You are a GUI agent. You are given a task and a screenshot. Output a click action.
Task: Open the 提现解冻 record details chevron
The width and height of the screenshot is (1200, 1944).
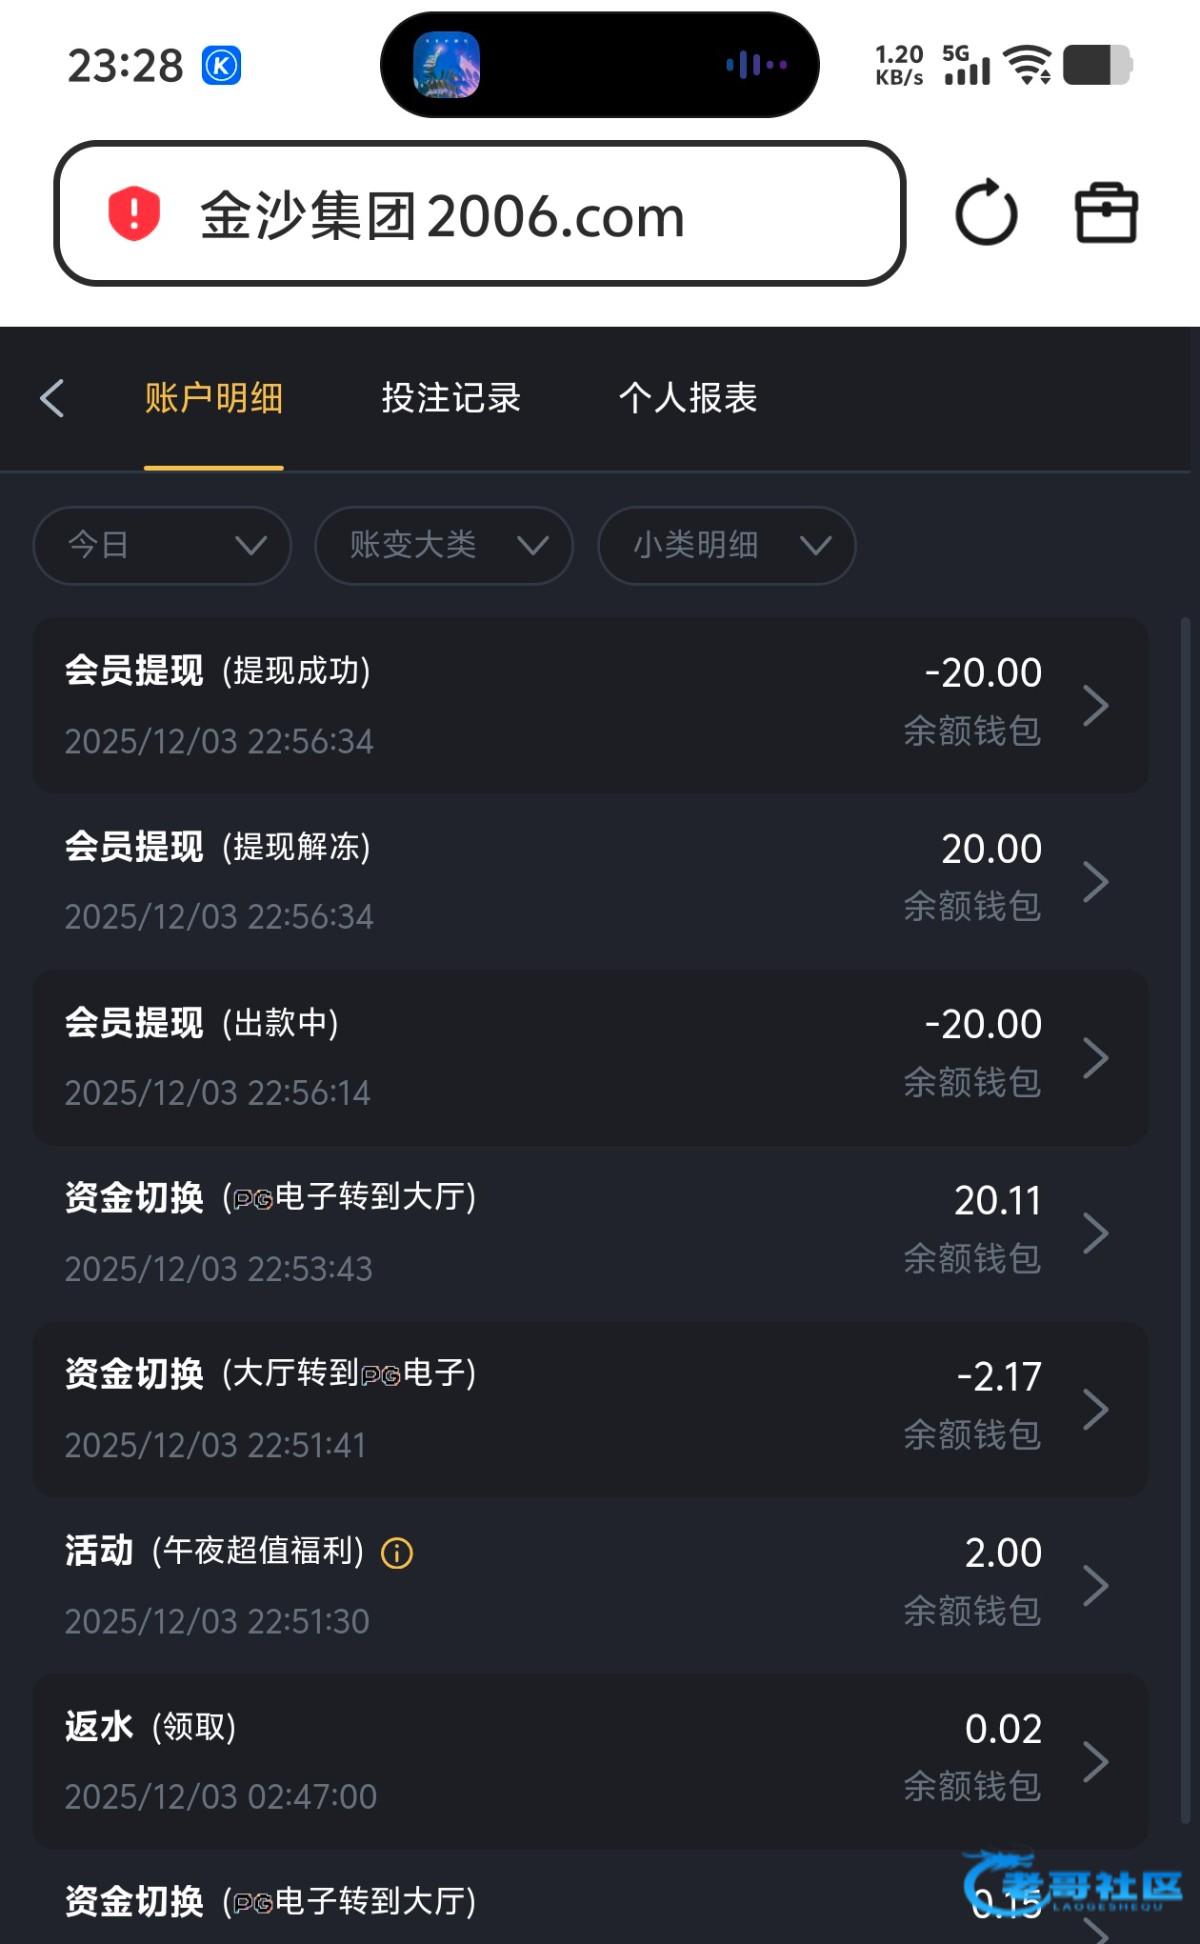(x=1096, y=882)
